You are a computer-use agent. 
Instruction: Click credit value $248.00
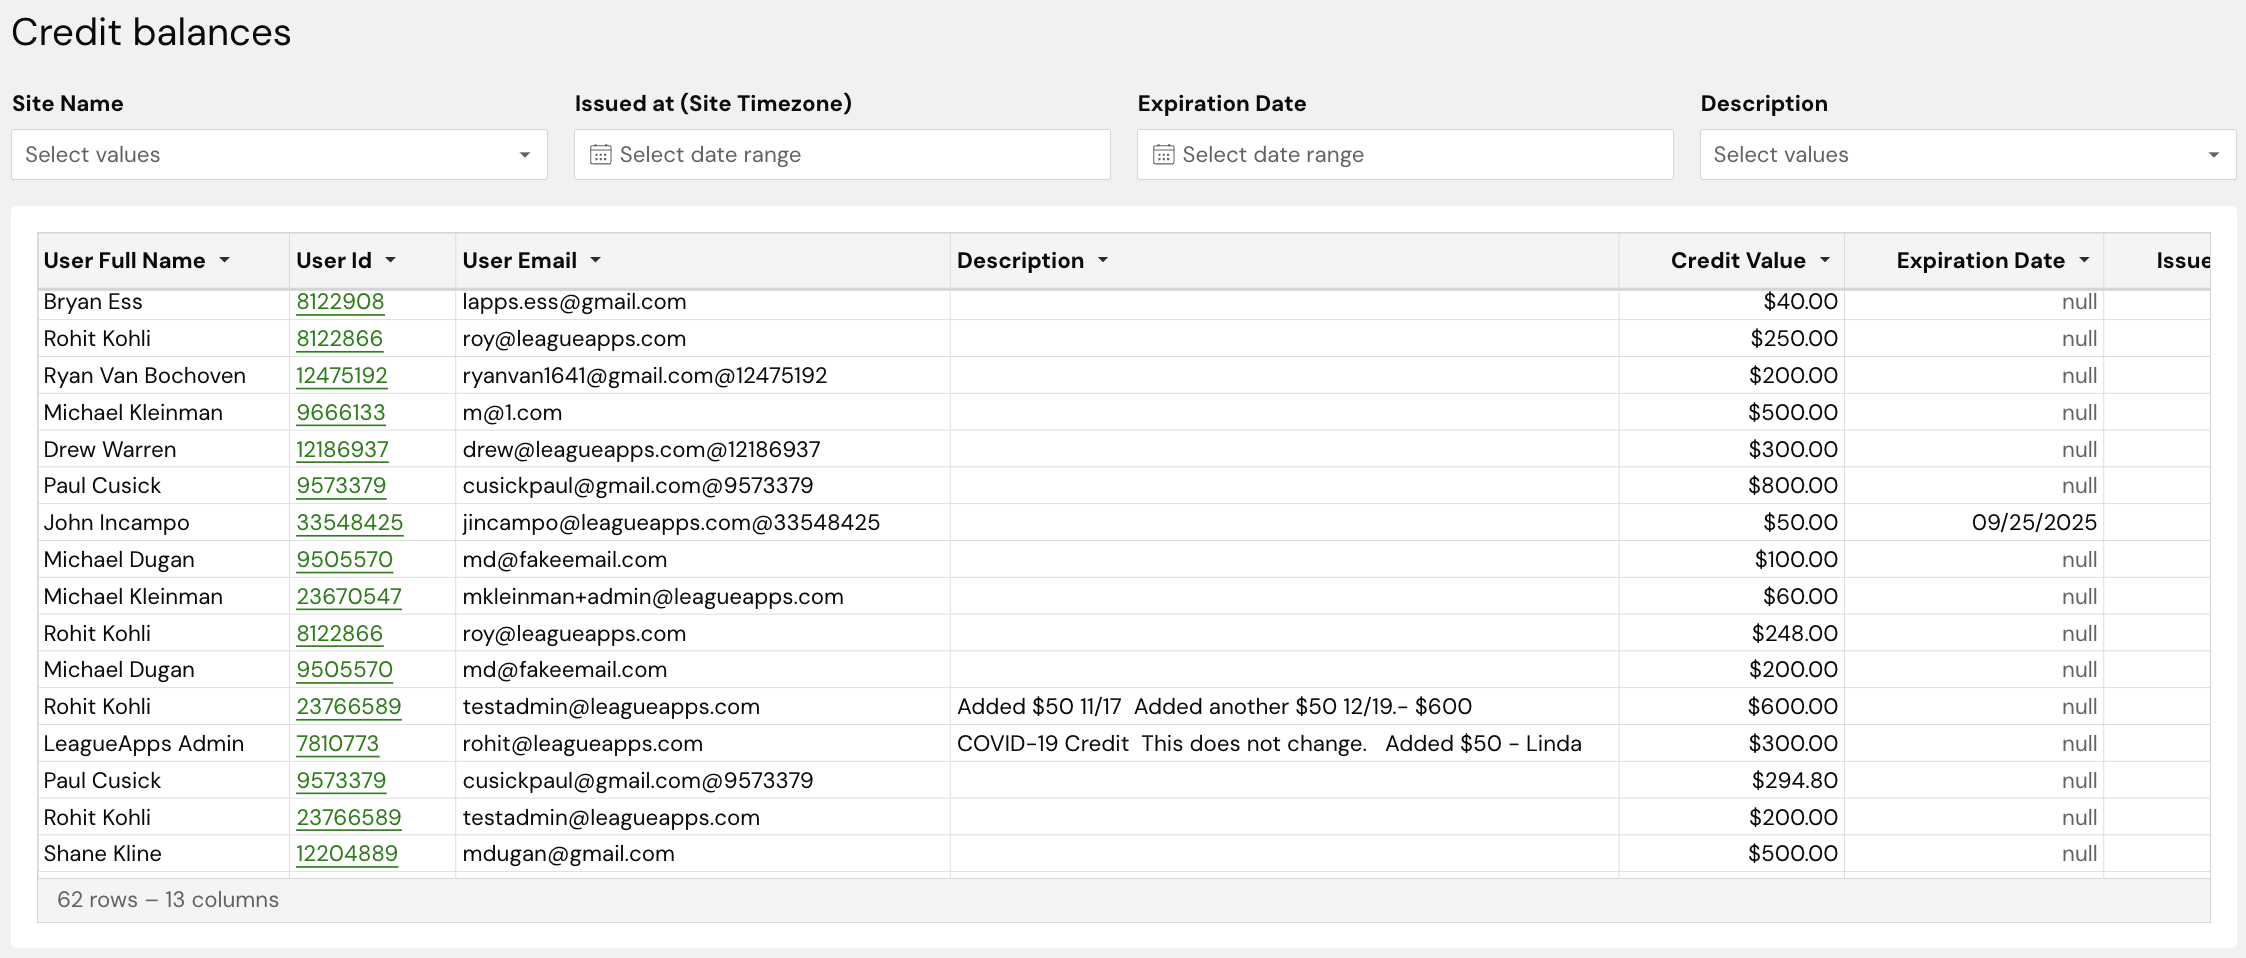(1794, 634)
